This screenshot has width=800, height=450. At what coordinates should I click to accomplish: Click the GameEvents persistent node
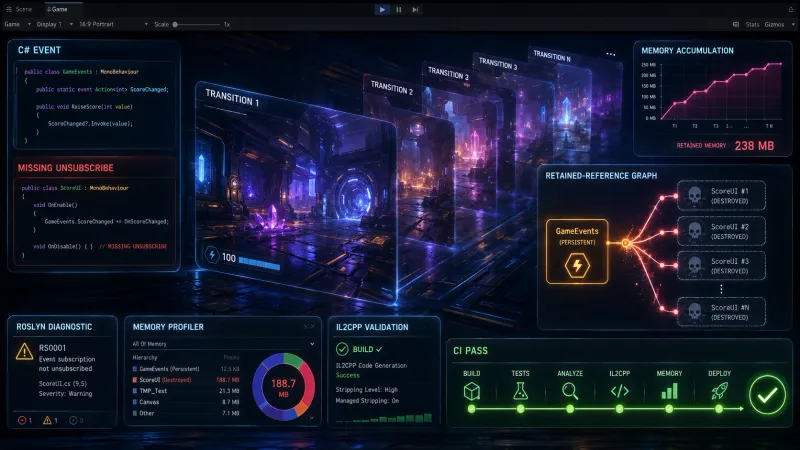577,252
